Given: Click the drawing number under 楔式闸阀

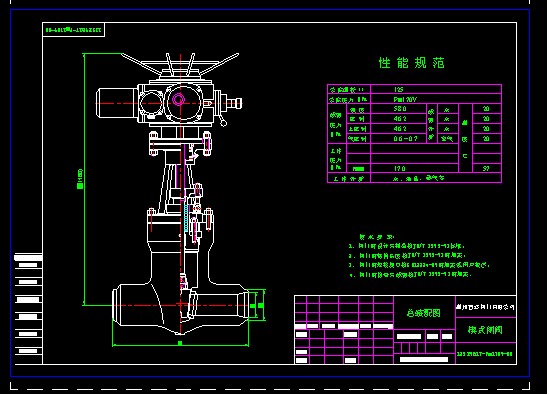Looking at the screenshot, I should coord(485,354).
